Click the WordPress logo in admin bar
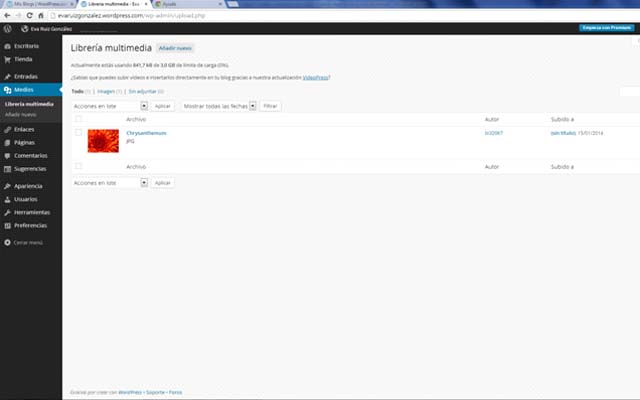 pyautogui.click(x=6, y=27)
